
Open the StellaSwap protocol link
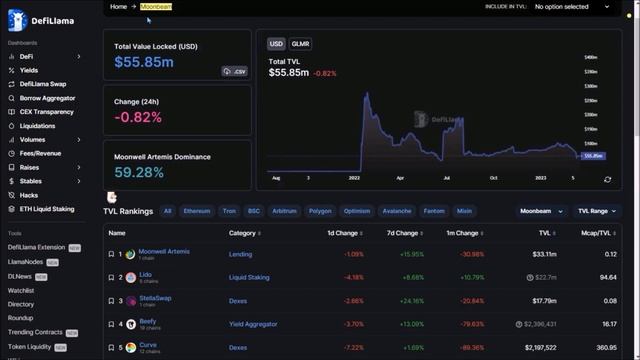[155, 298]
